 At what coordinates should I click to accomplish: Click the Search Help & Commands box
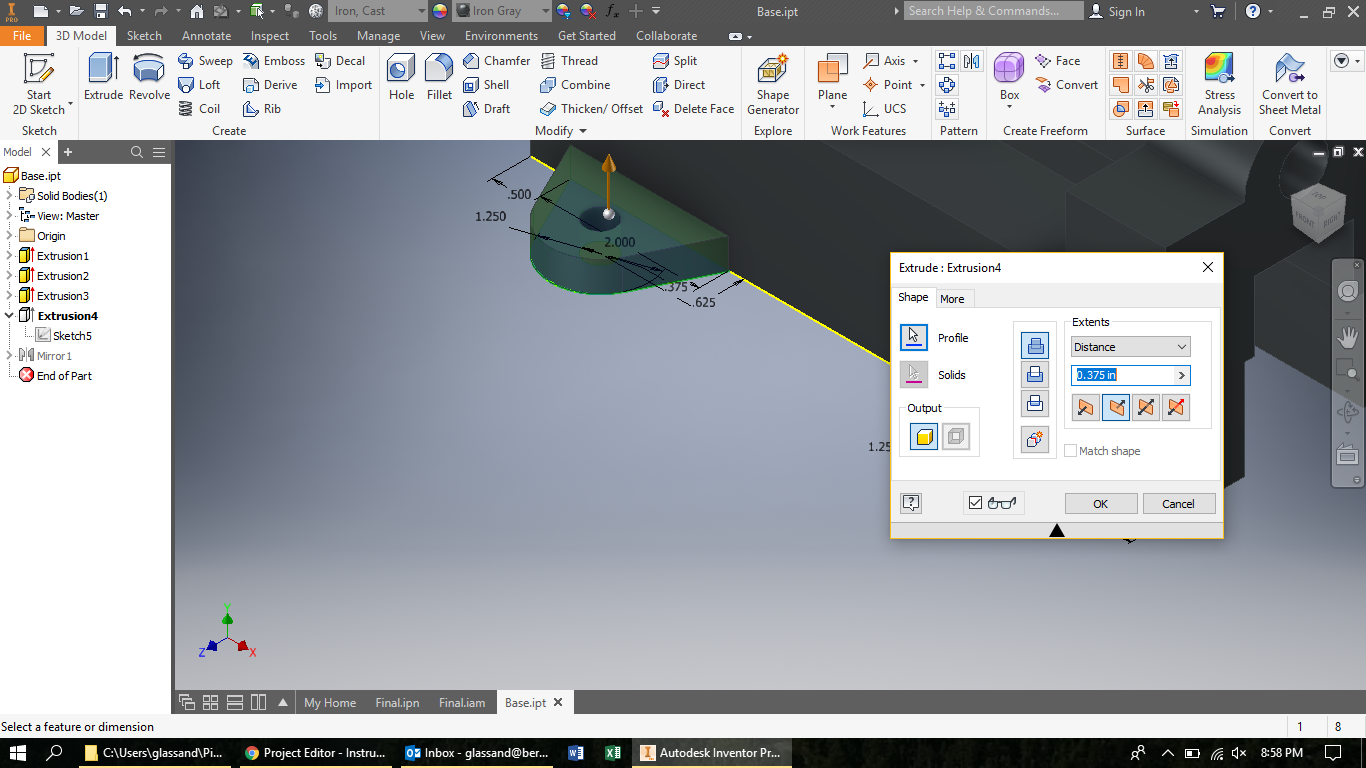click(x=993, y=11)
